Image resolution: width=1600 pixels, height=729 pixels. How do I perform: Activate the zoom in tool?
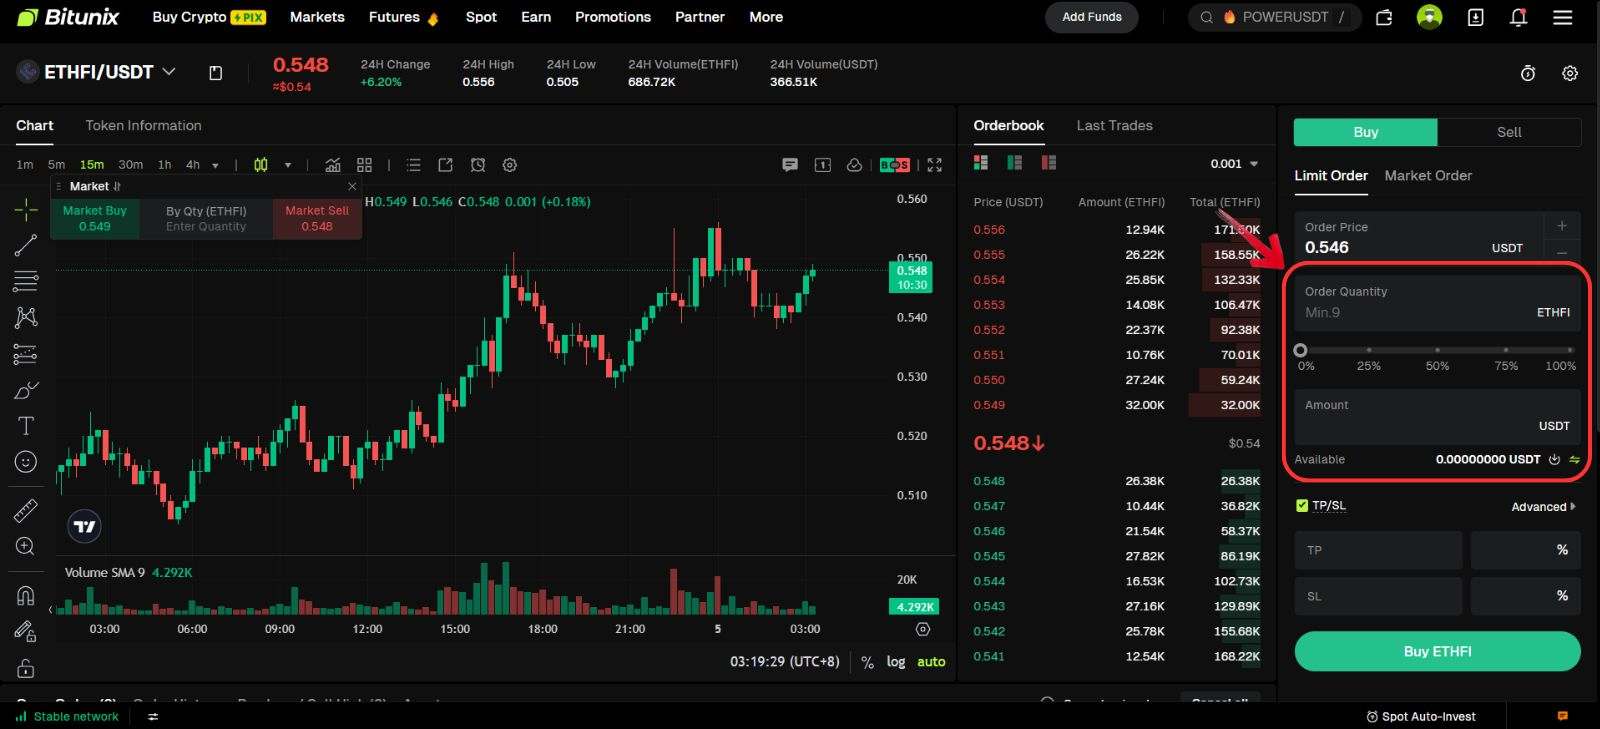[x=26, y=546]
